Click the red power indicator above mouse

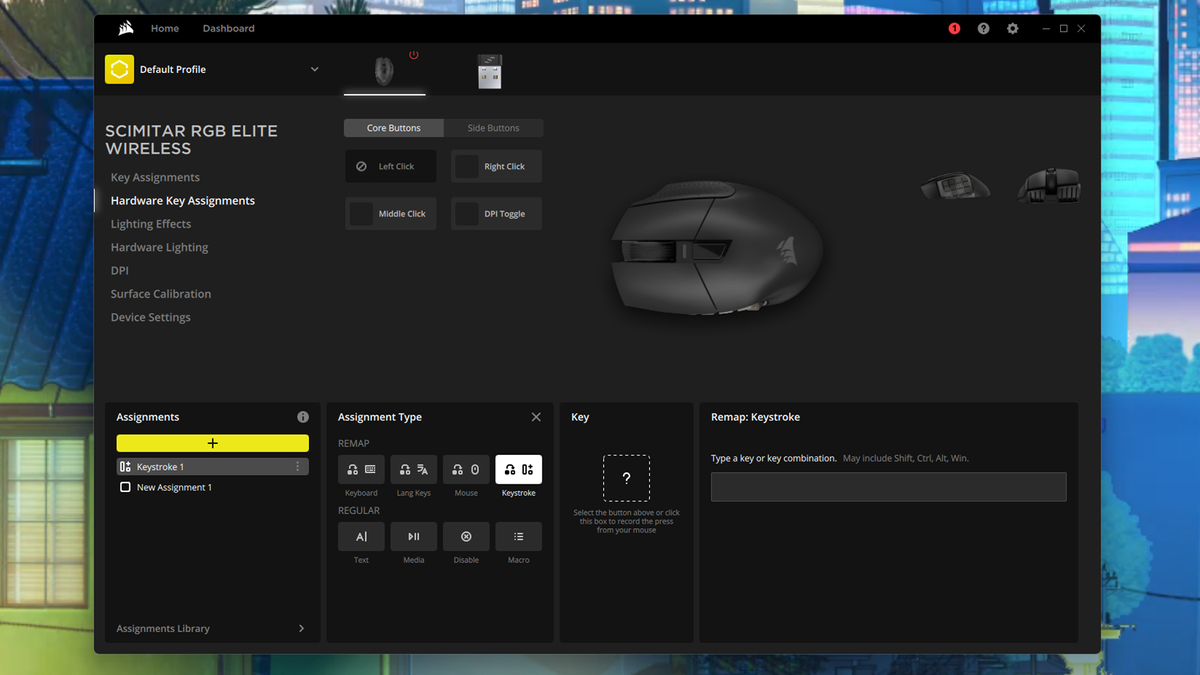click(414, 55)
